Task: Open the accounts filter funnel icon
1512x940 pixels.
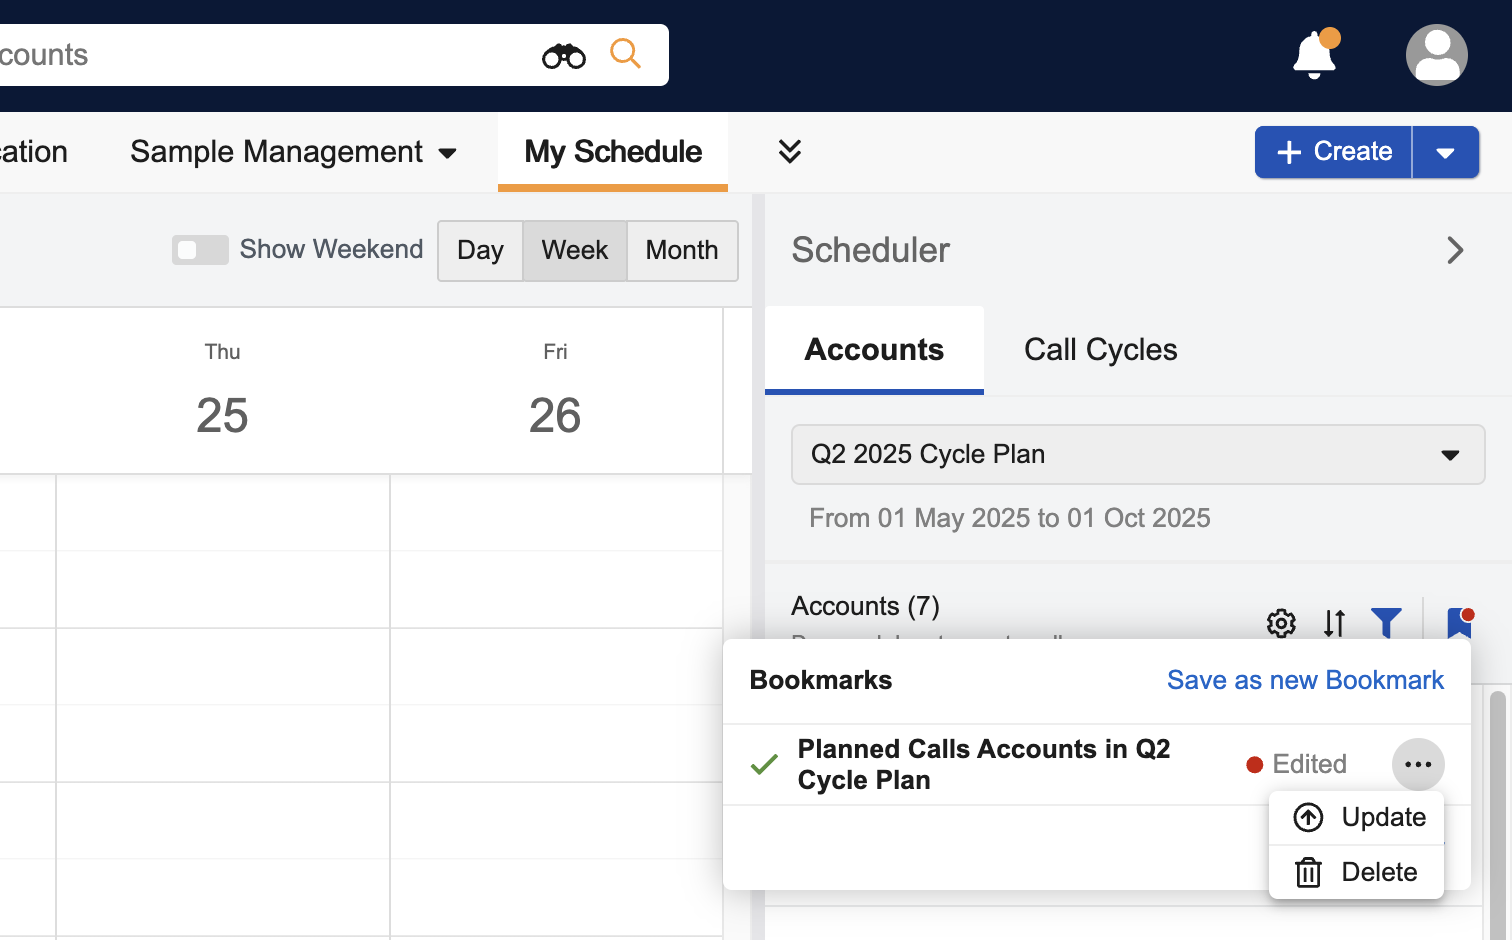Action: (1386, 623)
